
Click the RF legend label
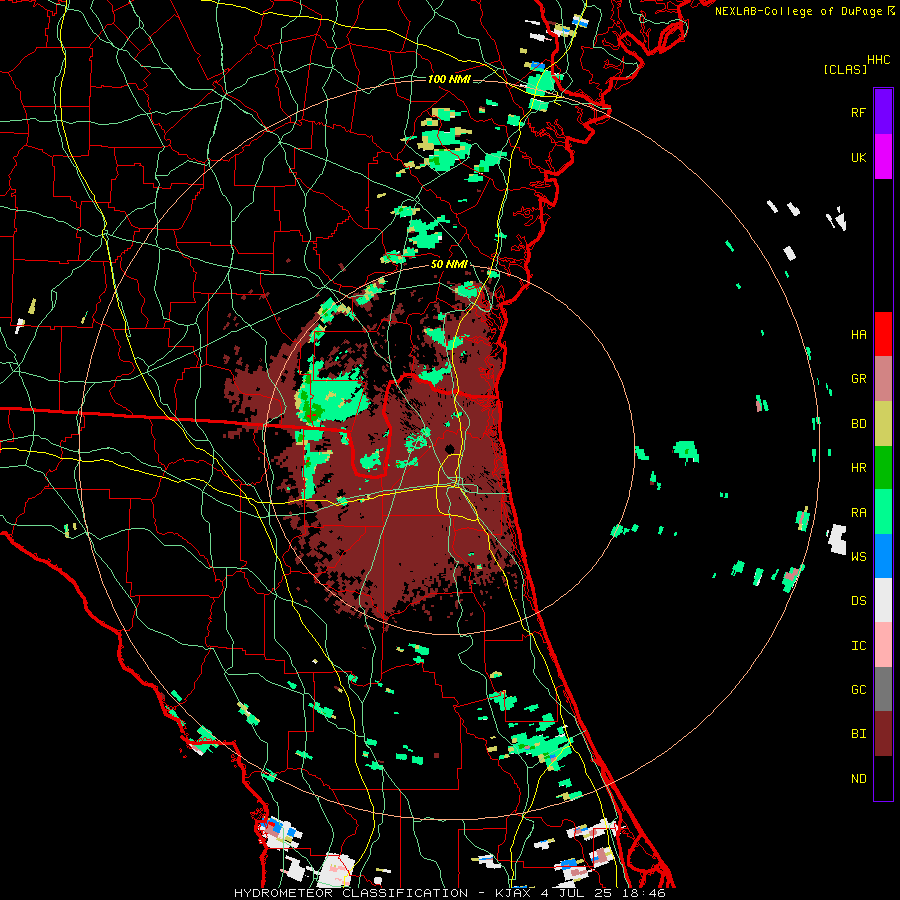click(x=858, y=112)
